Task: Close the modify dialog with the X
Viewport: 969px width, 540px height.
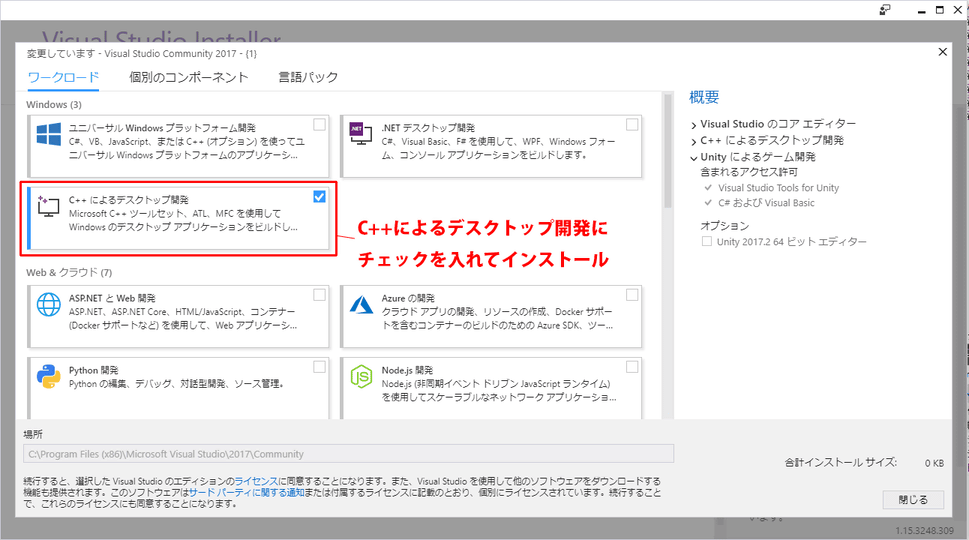Action: tap(942, 52)
